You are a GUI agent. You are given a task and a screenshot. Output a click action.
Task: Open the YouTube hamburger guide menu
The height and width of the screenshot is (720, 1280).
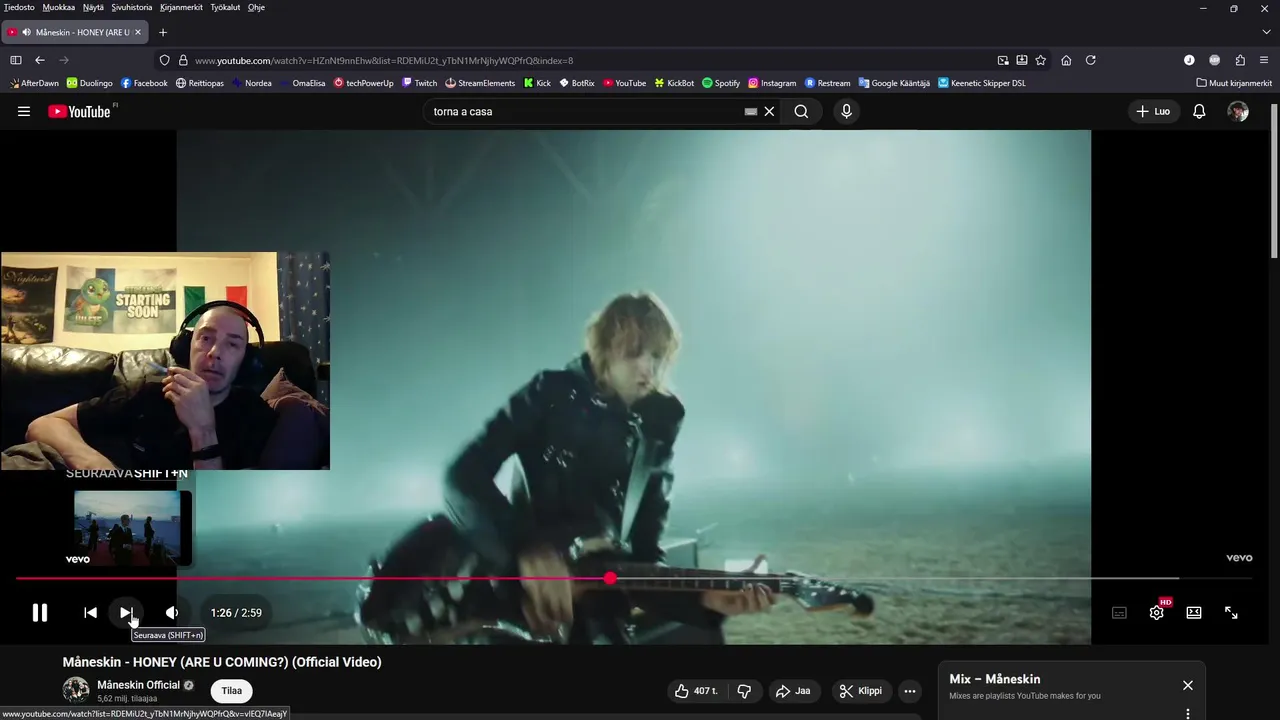24,111
